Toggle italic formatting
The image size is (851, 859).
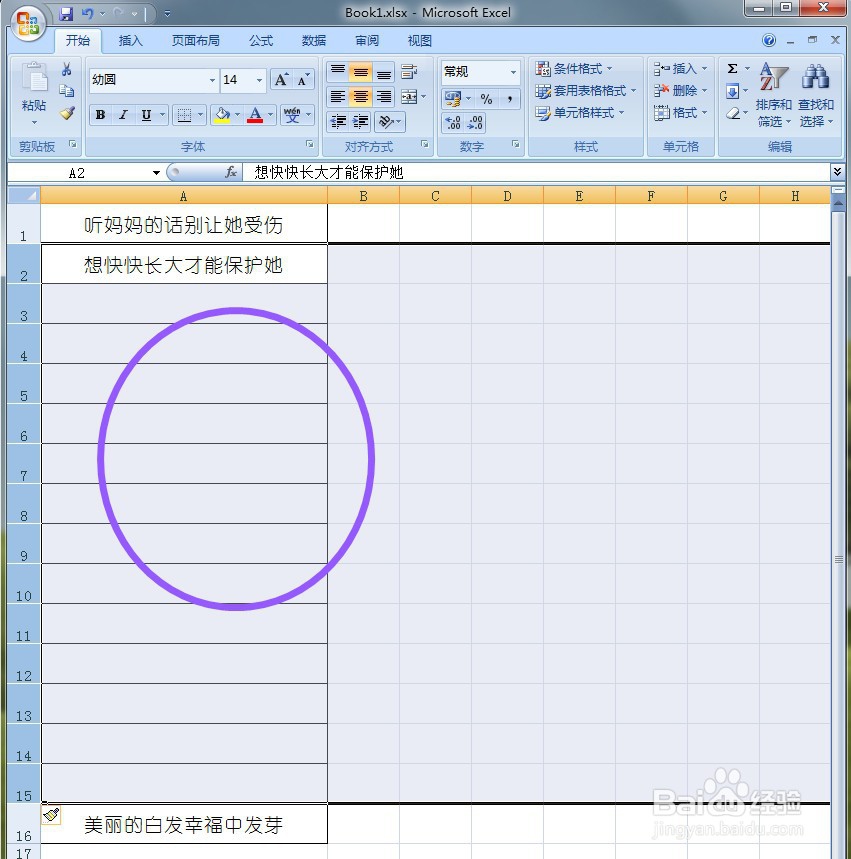click(122, 114)
